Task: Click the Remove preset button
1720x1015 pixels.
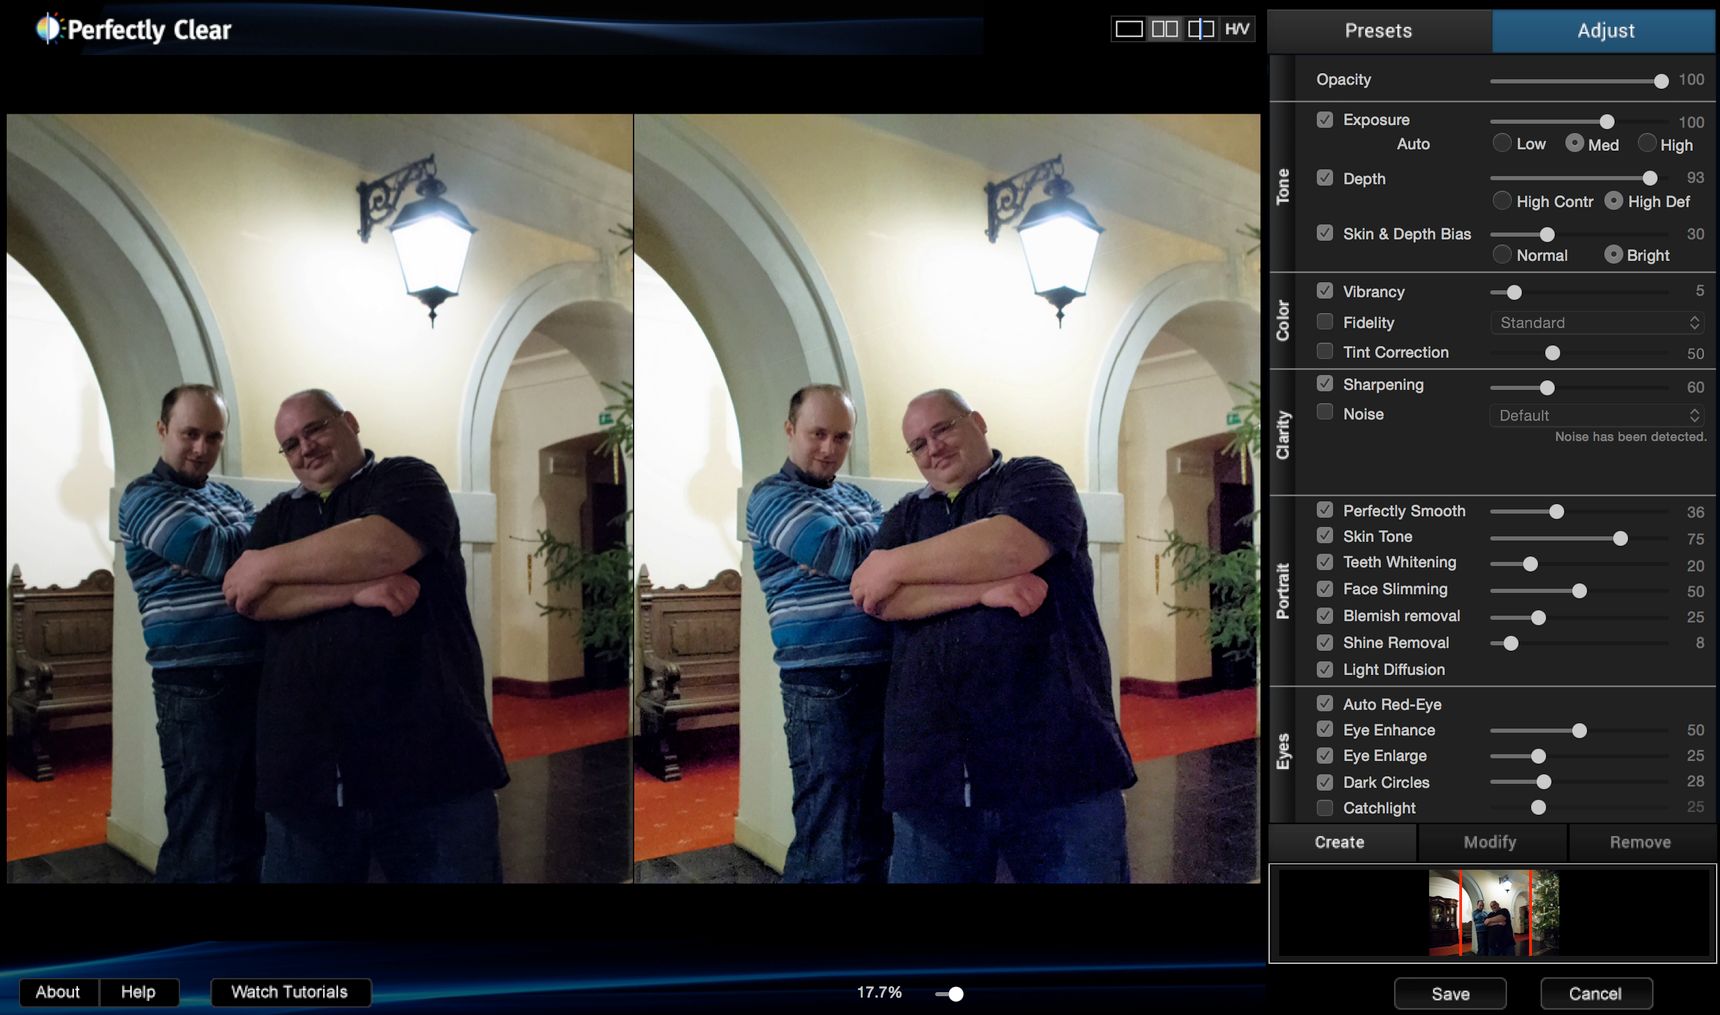Action: [1640, 842]
